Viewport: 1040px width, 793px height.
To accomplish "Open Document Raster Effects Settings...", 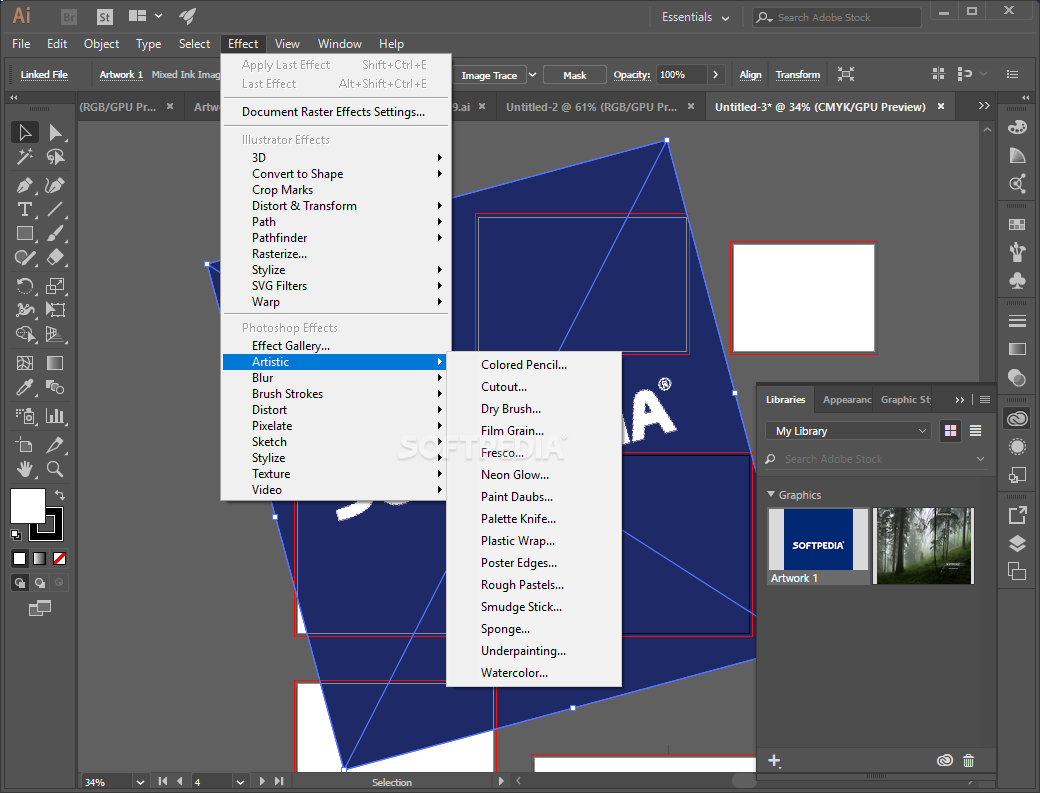I will point(334,112).
